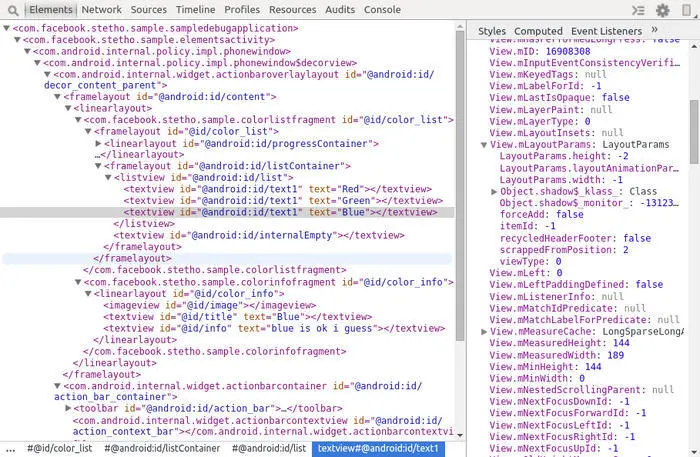
Task: Click the search magnifier icon
Action: 13,10
